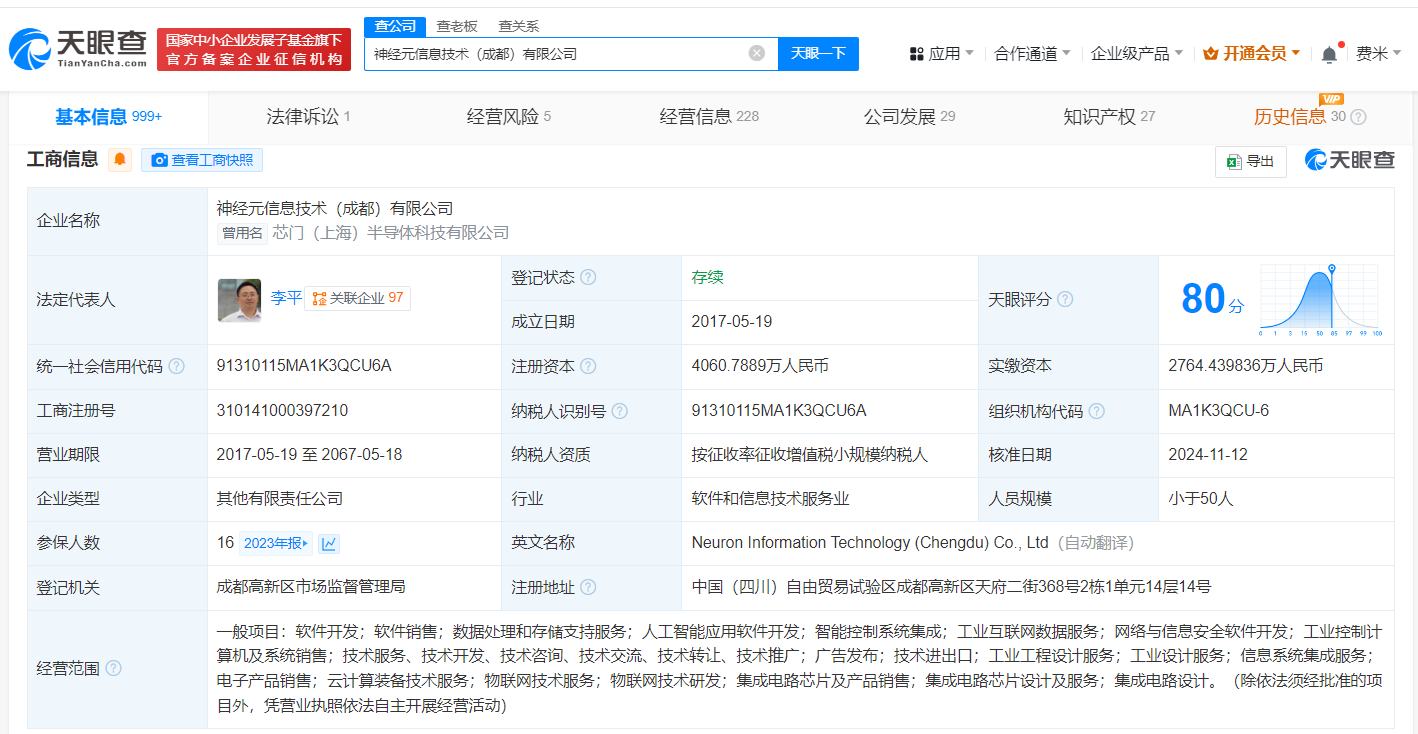Click the help icon beside 纳税人识别号
This screenshot has height=734, width=1418.
[x=620, y=411]
